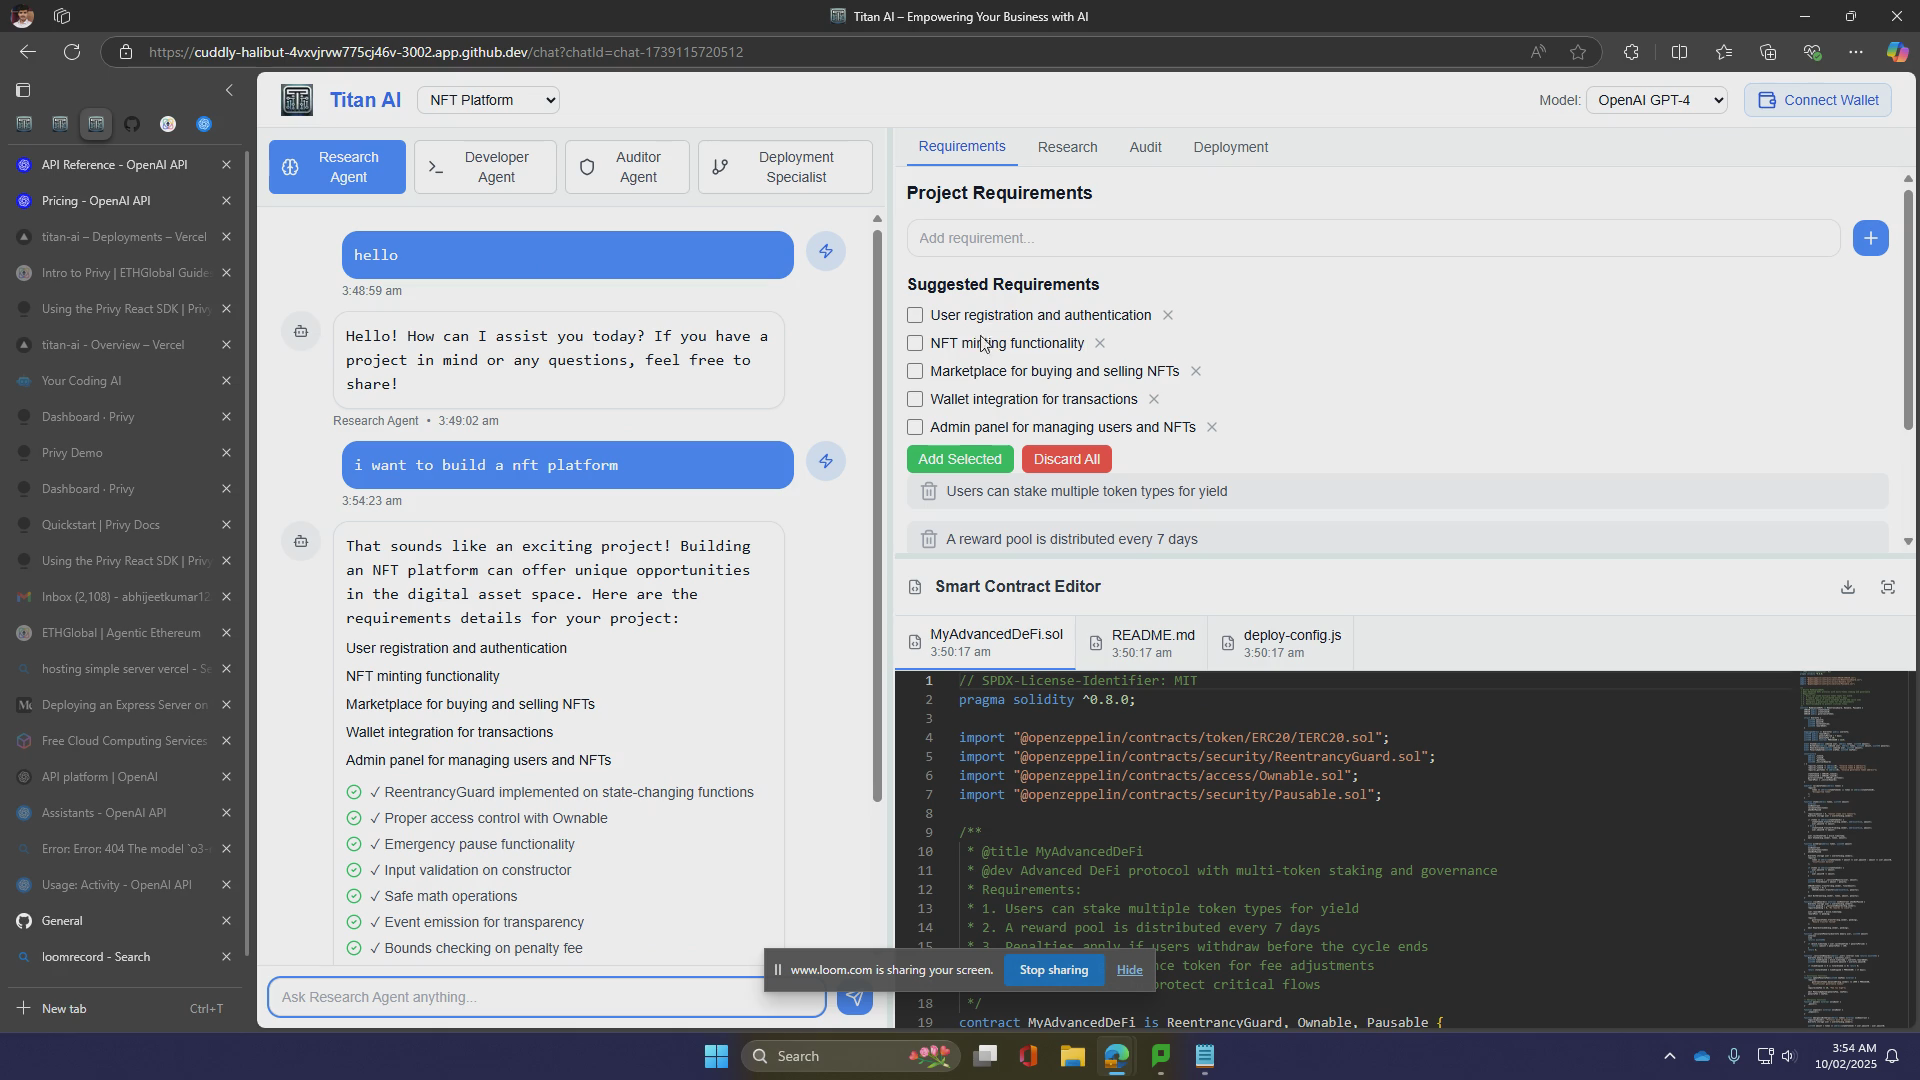Send message with the paper plane icon
The width and height of the screenshot is (1920, 1080).
point(855,998)
